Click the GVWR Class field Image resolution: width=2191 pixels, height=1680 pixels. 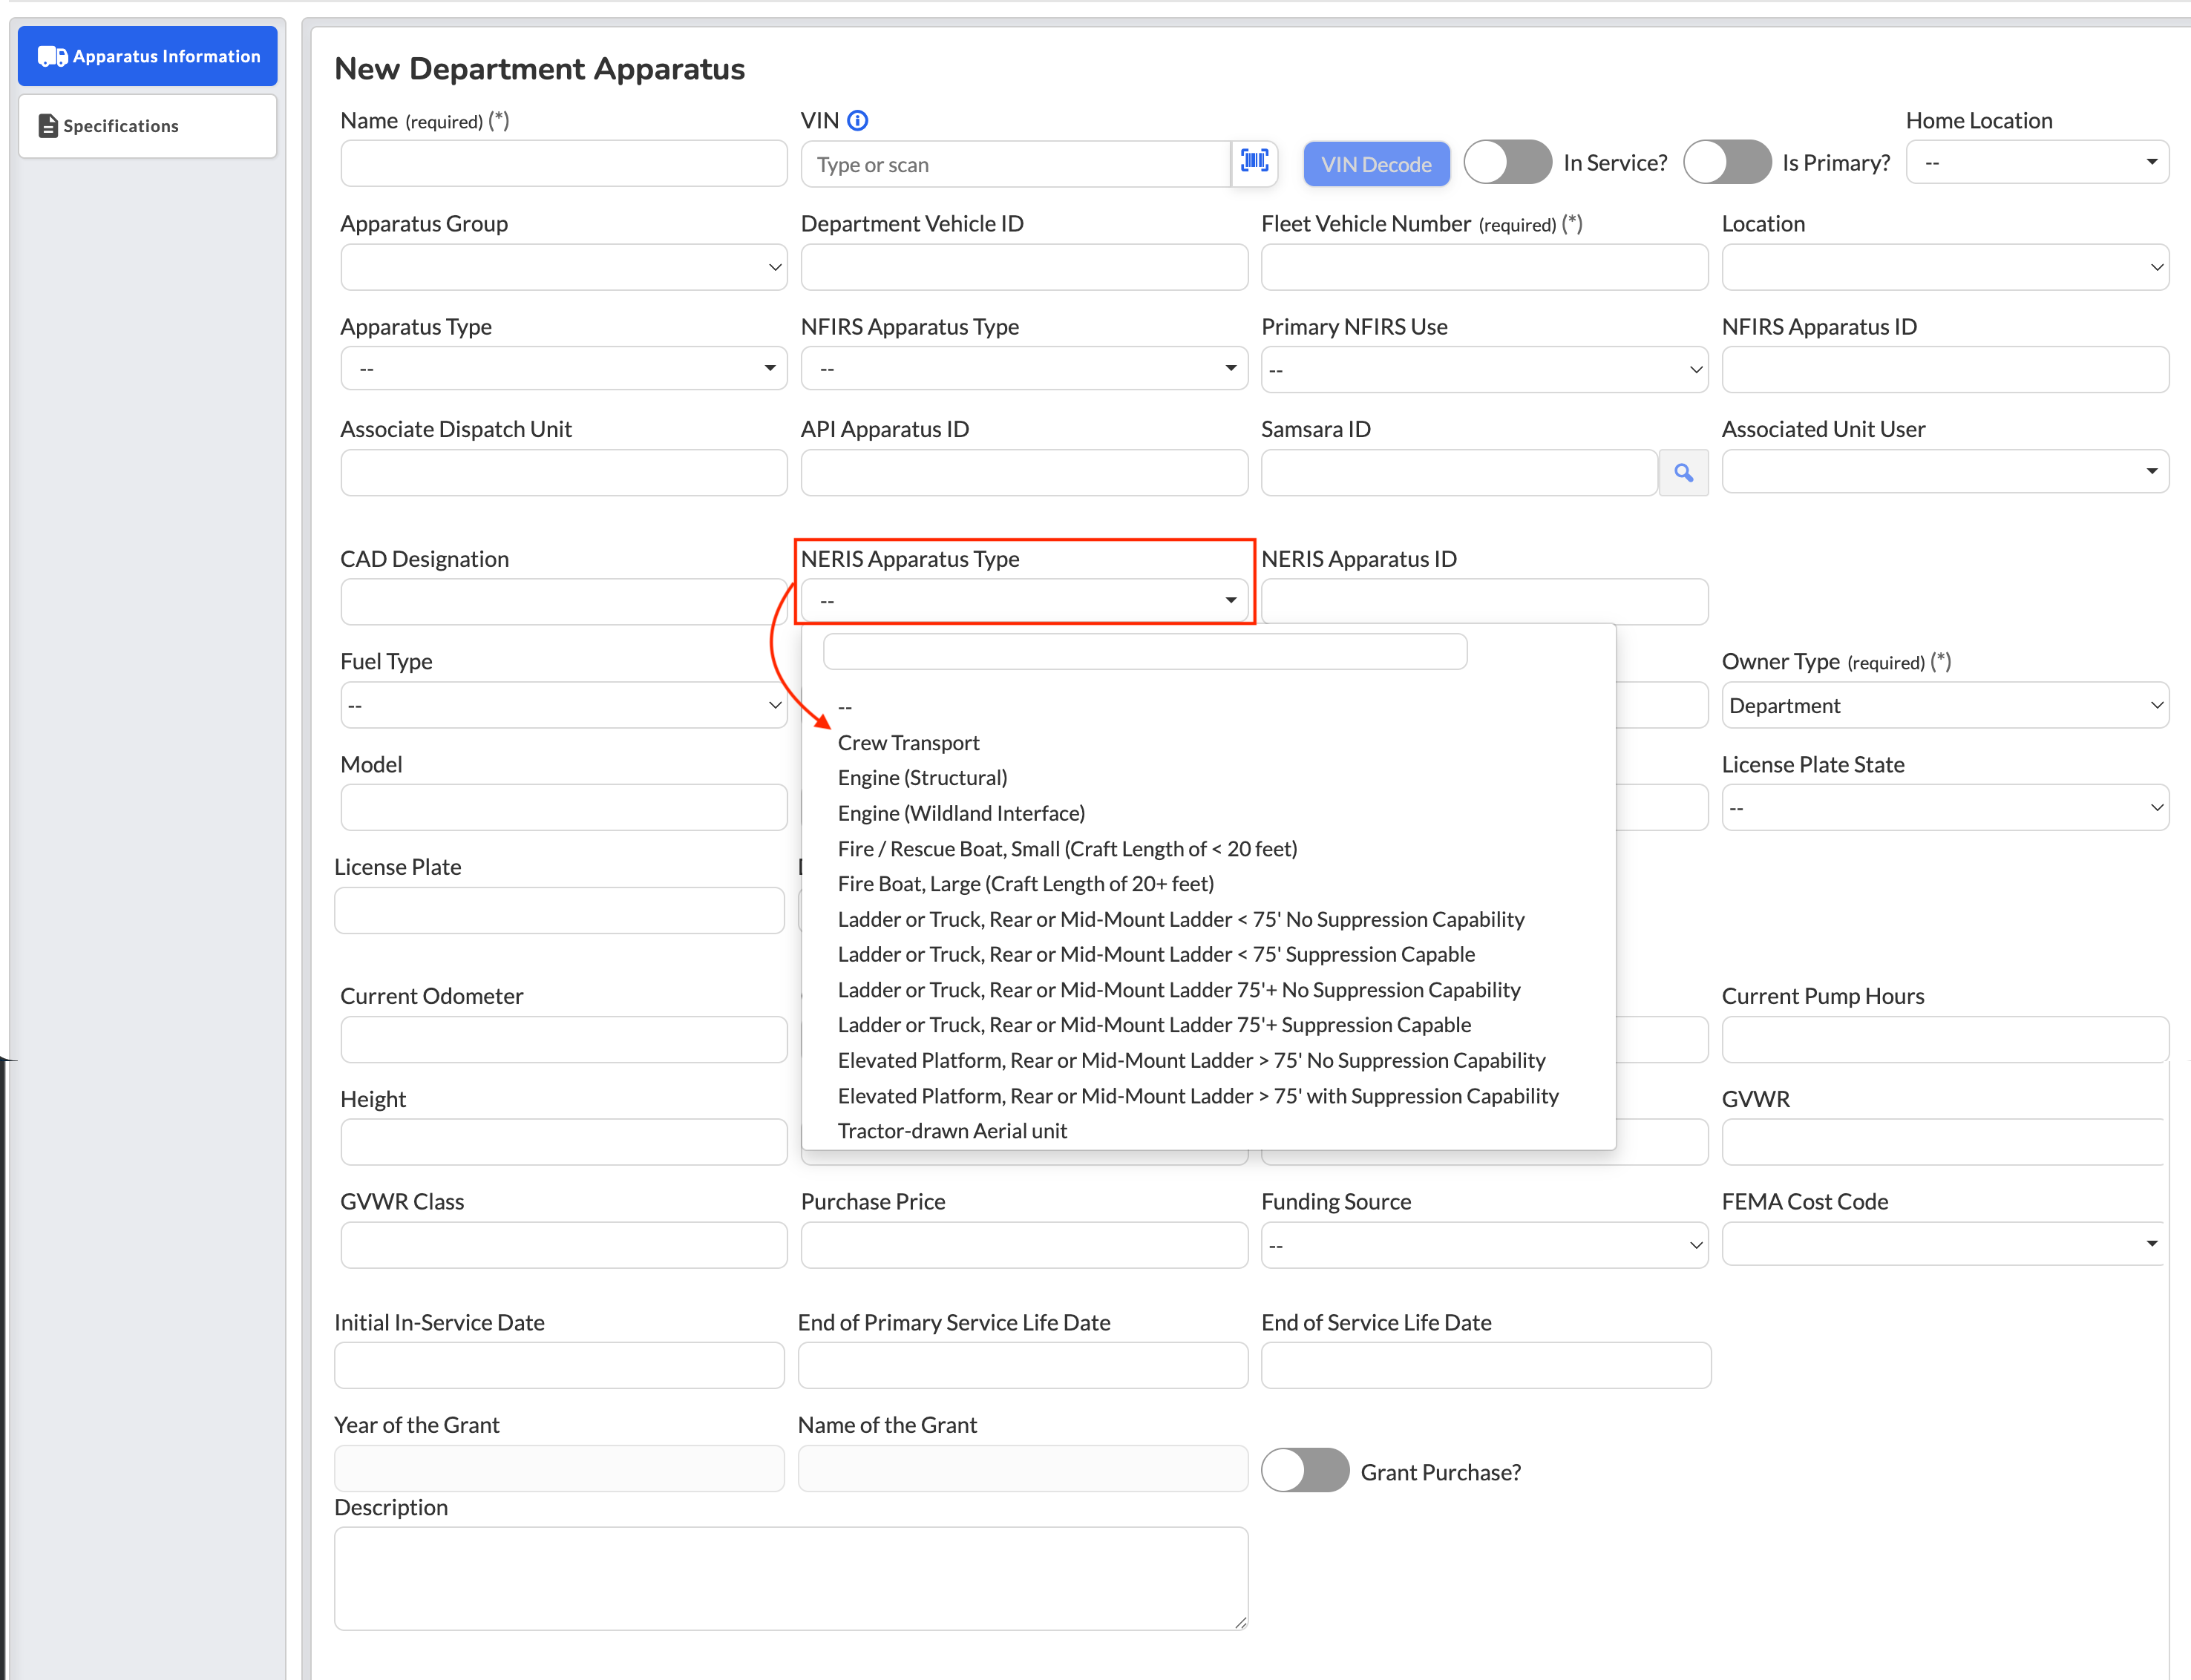point(563,1245)
